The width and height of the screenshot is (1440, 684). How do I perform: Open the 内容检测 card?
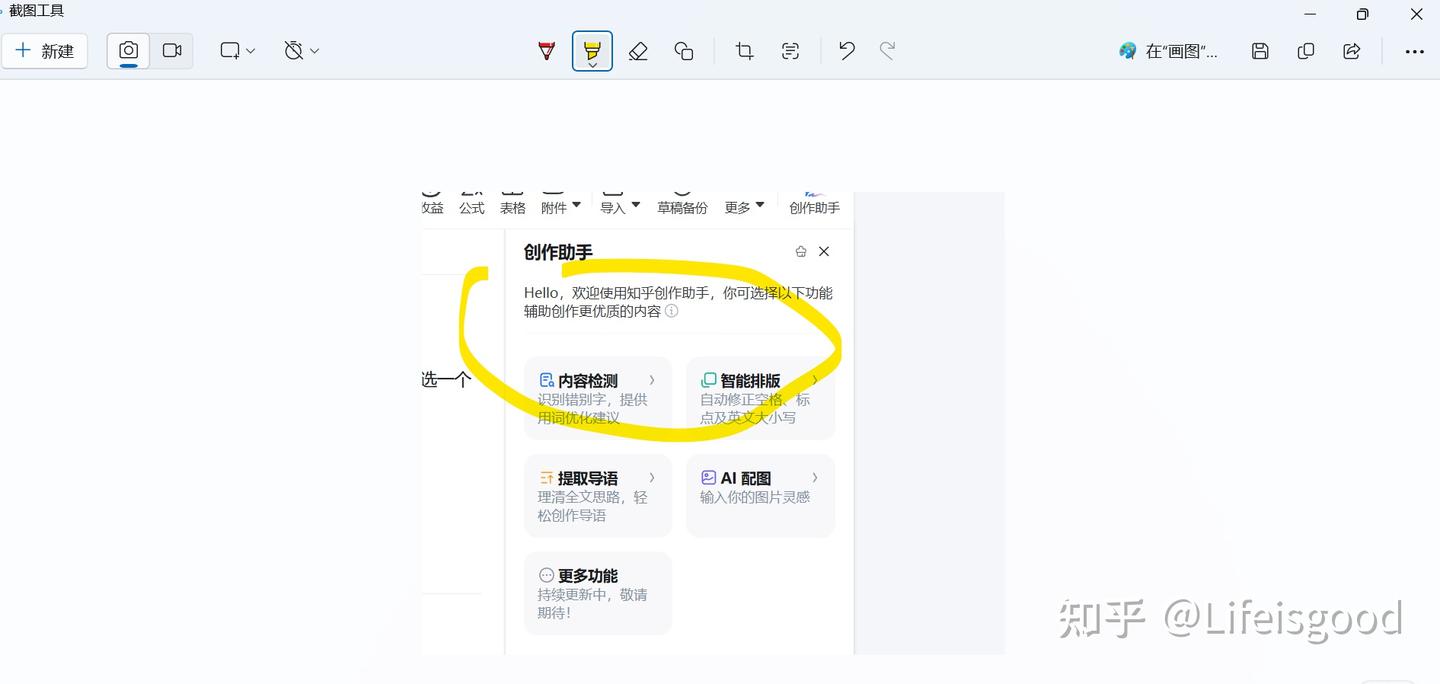pyautogui.click(x=598, y=398)
